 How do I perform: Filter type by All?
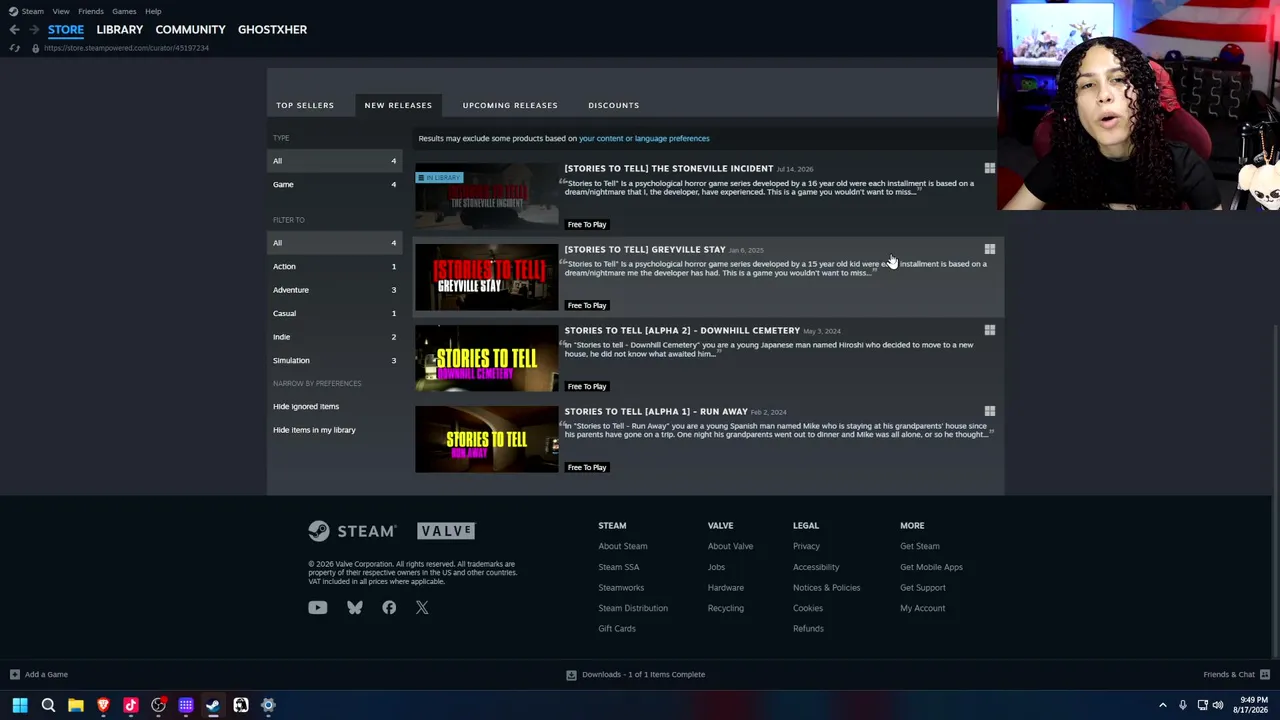pyautogui.click(x=334, y=161)
